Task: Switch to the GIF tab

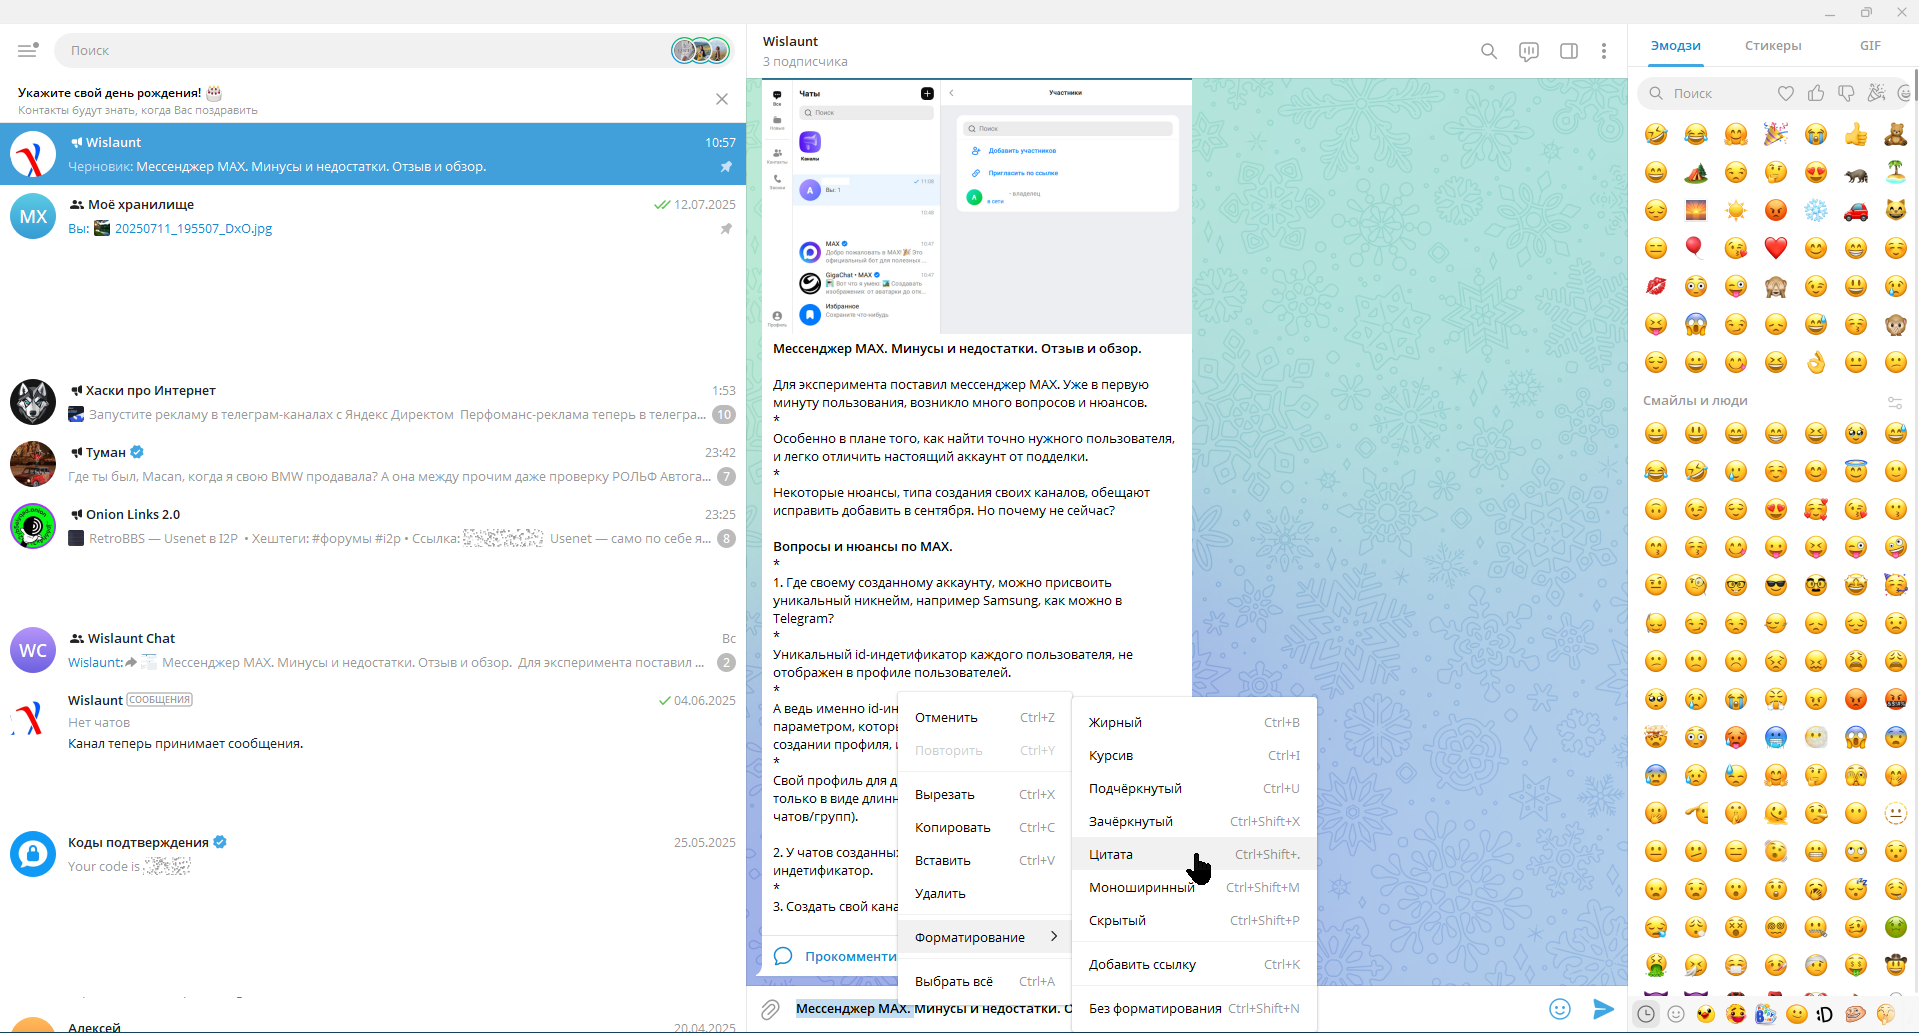Action: [1870, 46]
